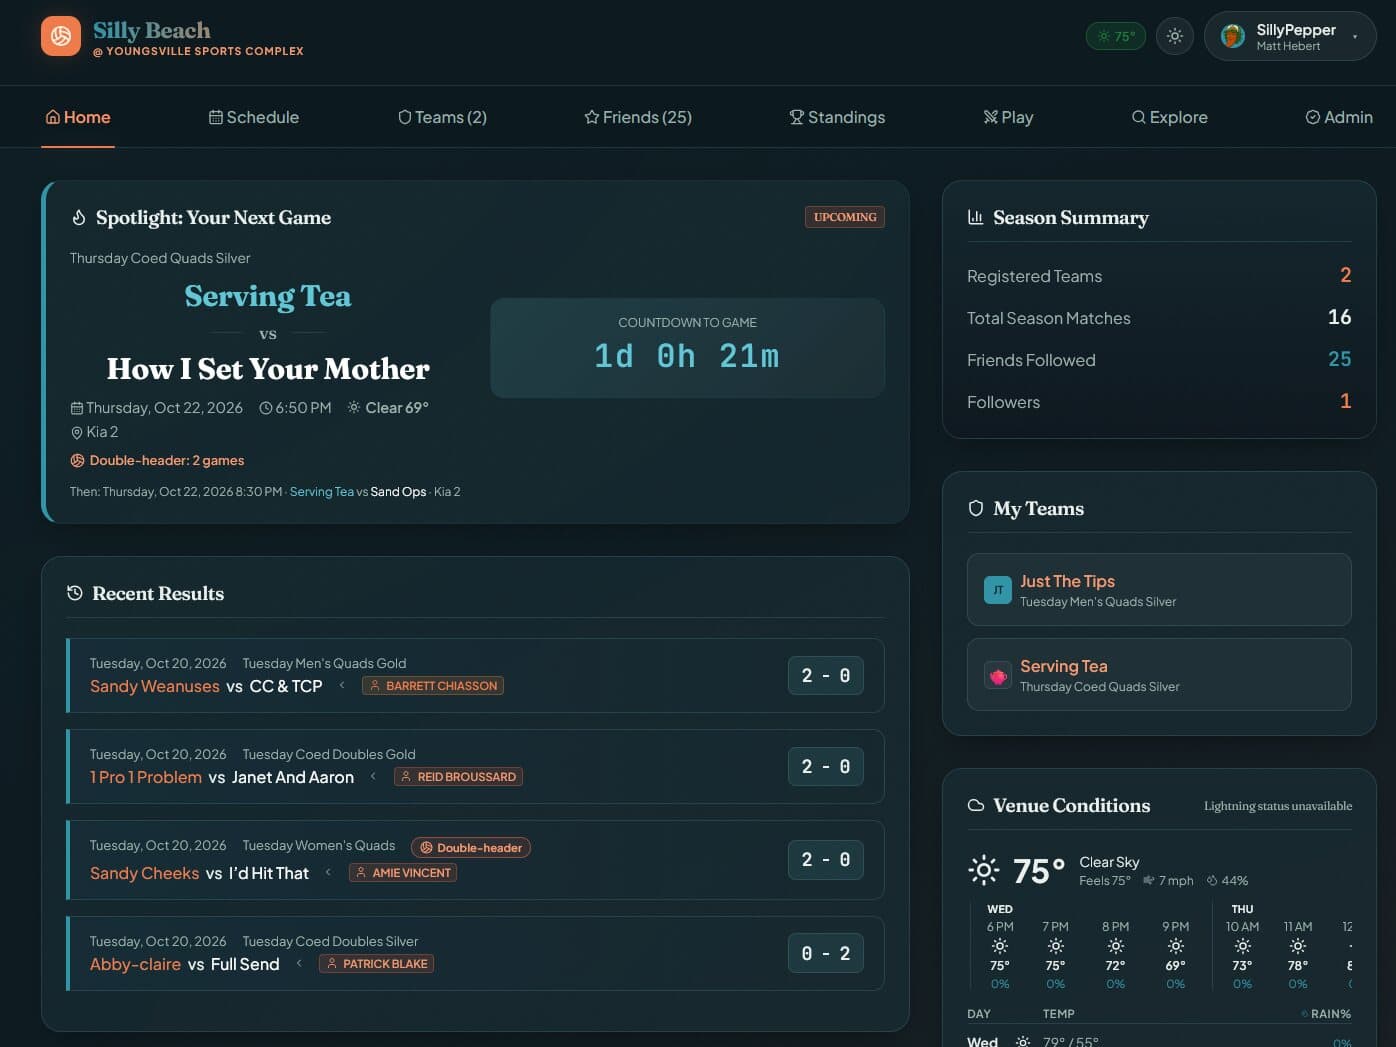Click the bar chart icon beside Season Summary
The image size is (1396, 1047).
click(x=976, y=217)
